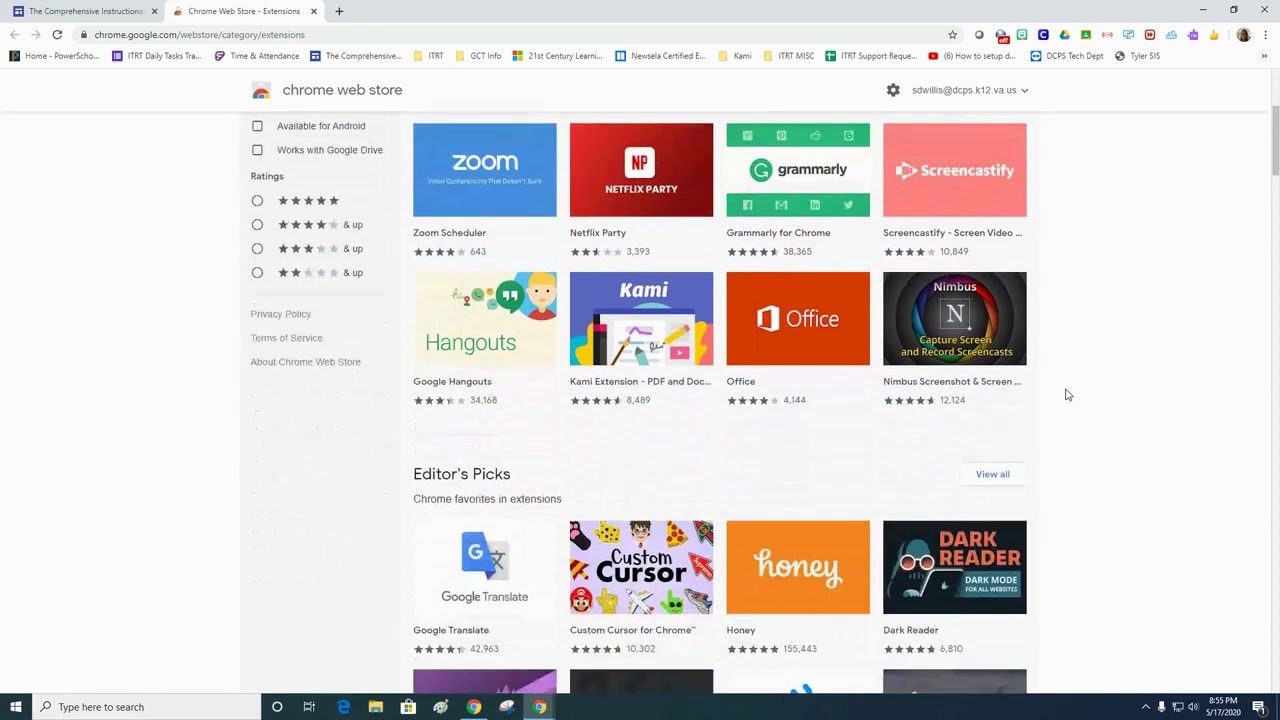The height and width of the screenshot is (720, 1280).
Task: Open Task View on the taskbar
Action: [309, 707]
